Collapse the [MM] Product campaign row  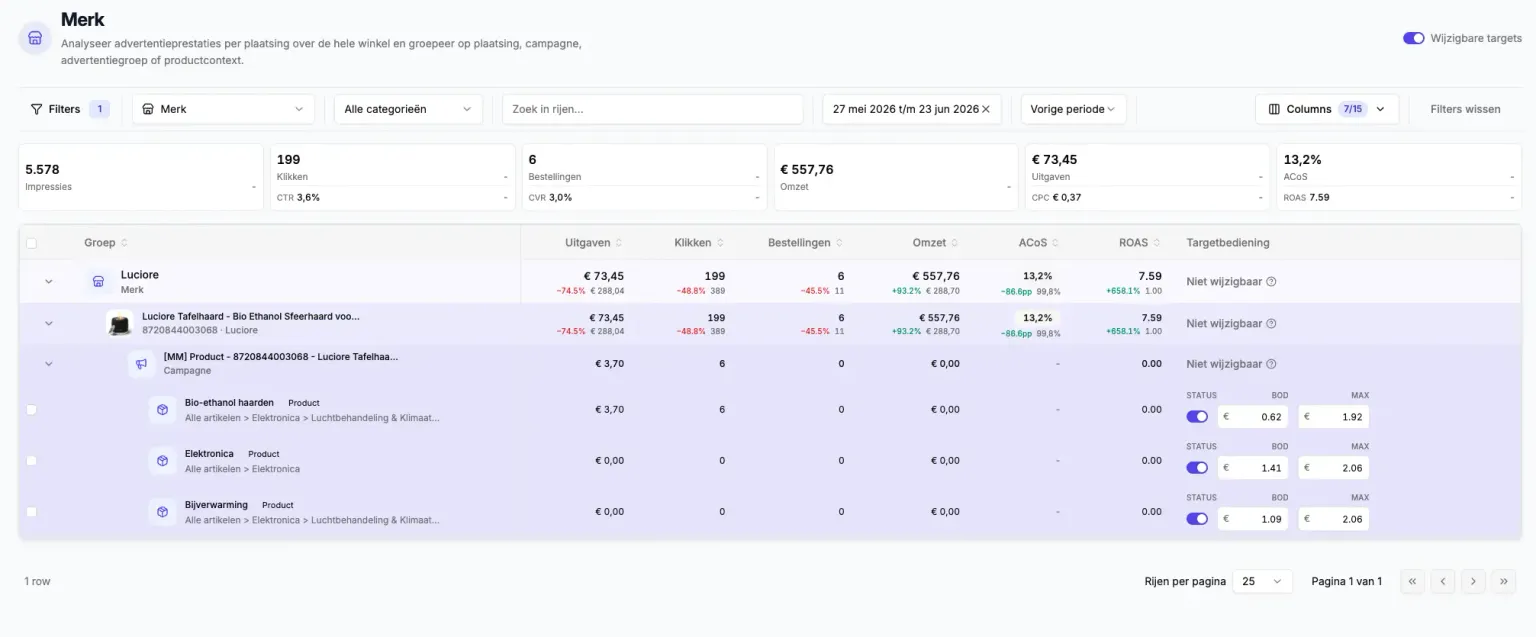48,365
